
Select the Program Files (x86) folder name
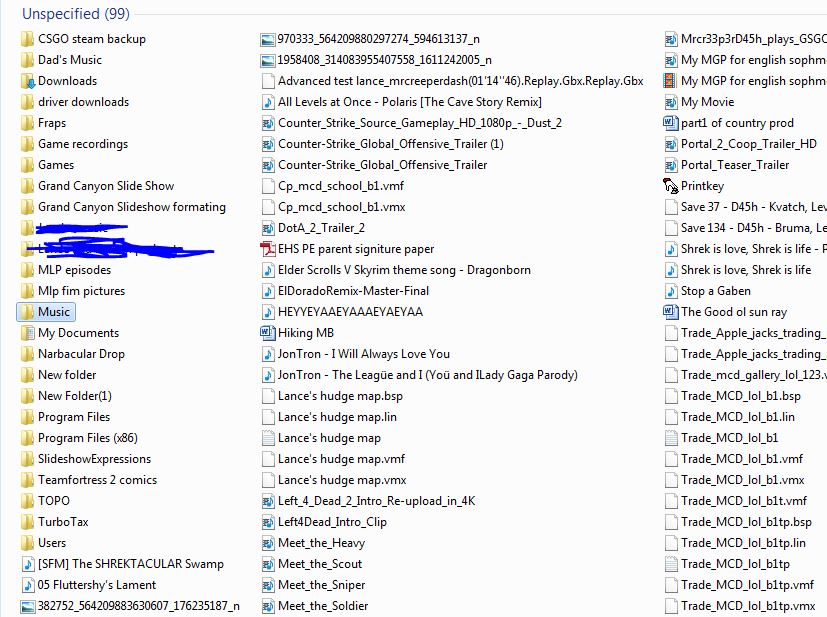click(x=88, y=438)
